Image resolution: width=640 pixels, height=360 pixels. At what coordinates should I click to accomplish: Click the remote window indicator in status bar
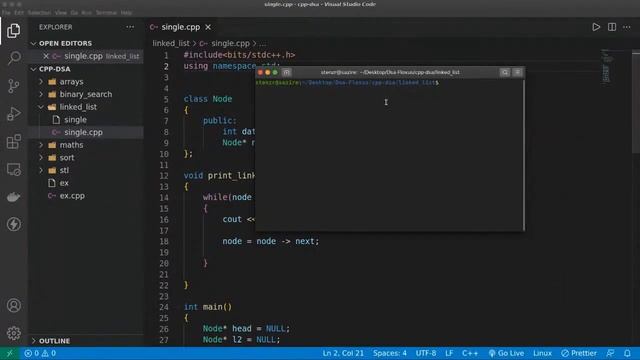point(9,353)
